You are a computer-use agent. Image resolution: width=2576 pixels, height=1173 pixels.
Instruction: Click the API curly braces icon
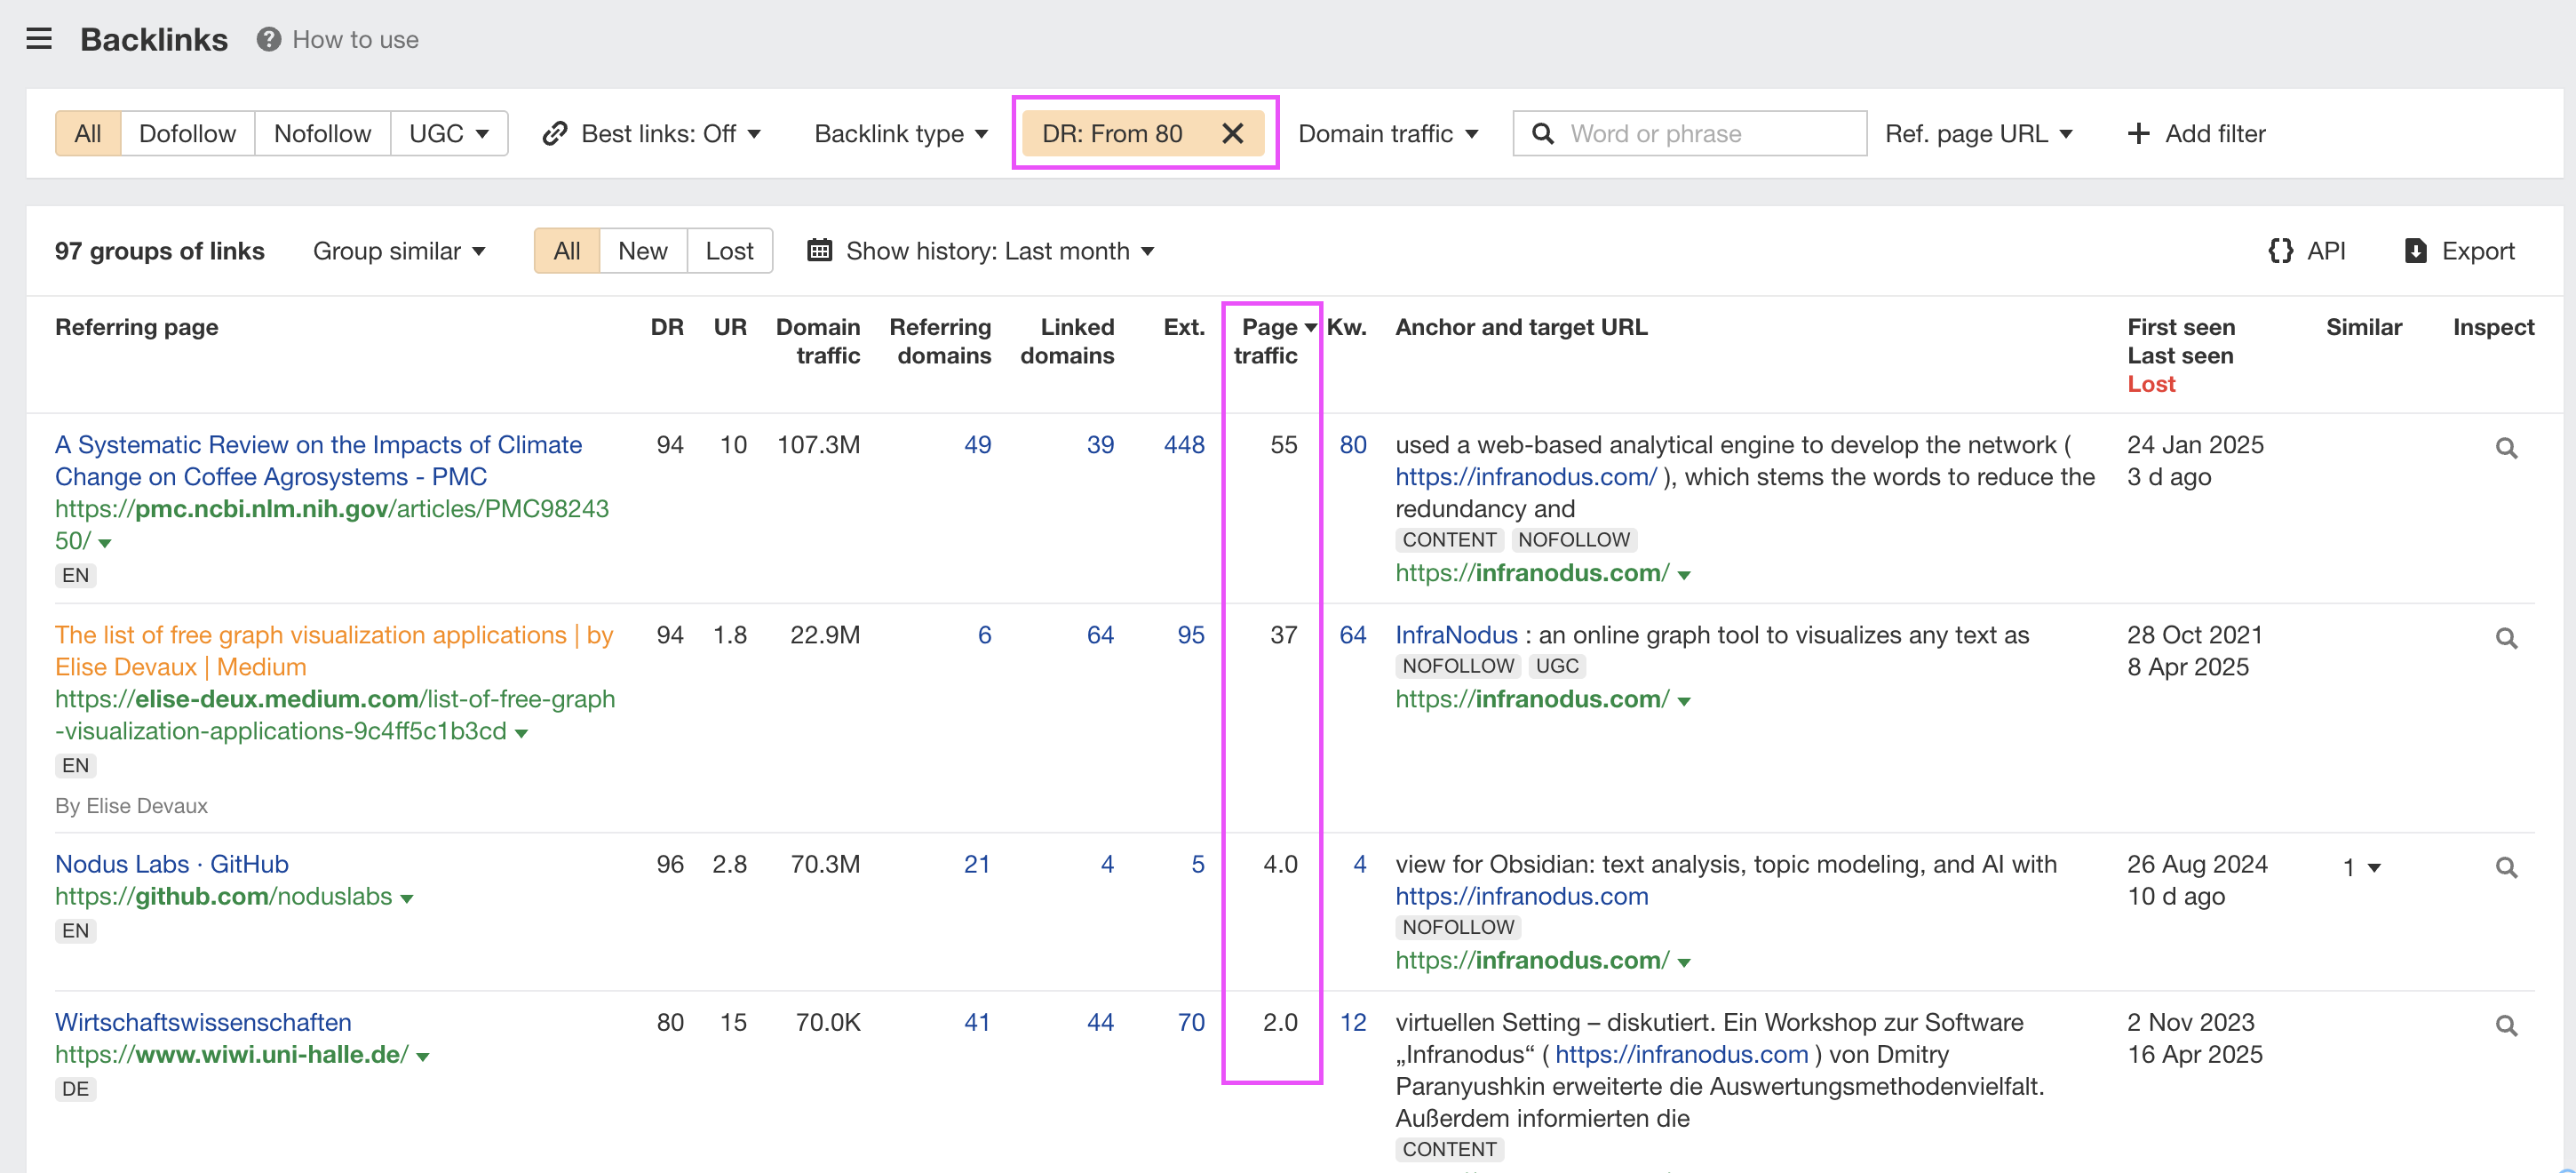tap(2280, 251)
